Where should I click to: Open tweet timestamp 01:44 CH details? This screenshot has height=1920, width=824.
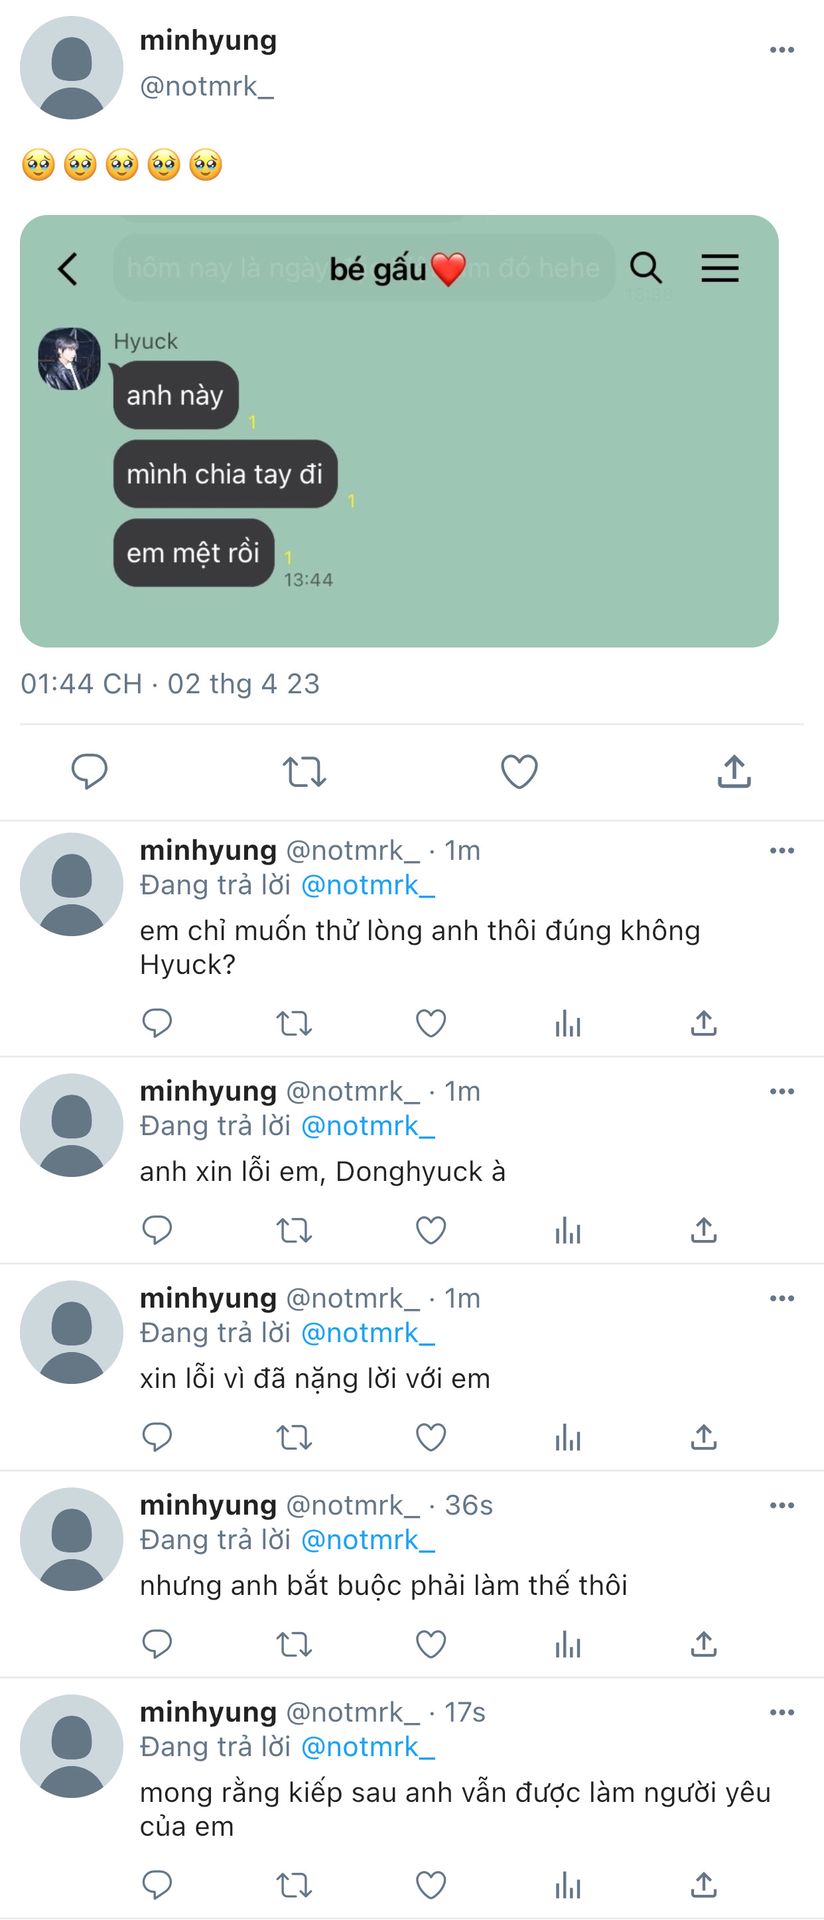pyautogui.click(x=170, y=684)
